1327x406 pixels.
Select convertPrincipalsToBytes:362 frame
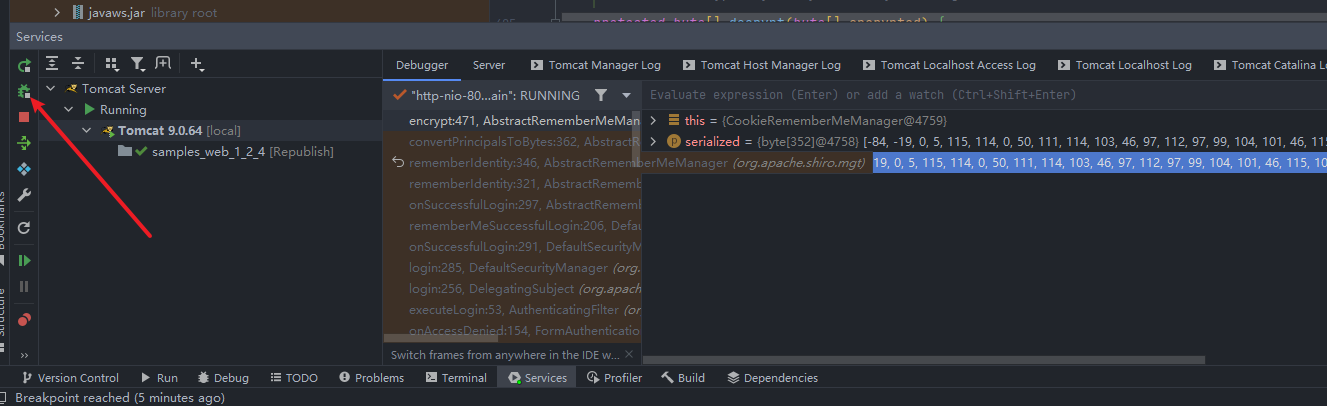tap(513, 141)
